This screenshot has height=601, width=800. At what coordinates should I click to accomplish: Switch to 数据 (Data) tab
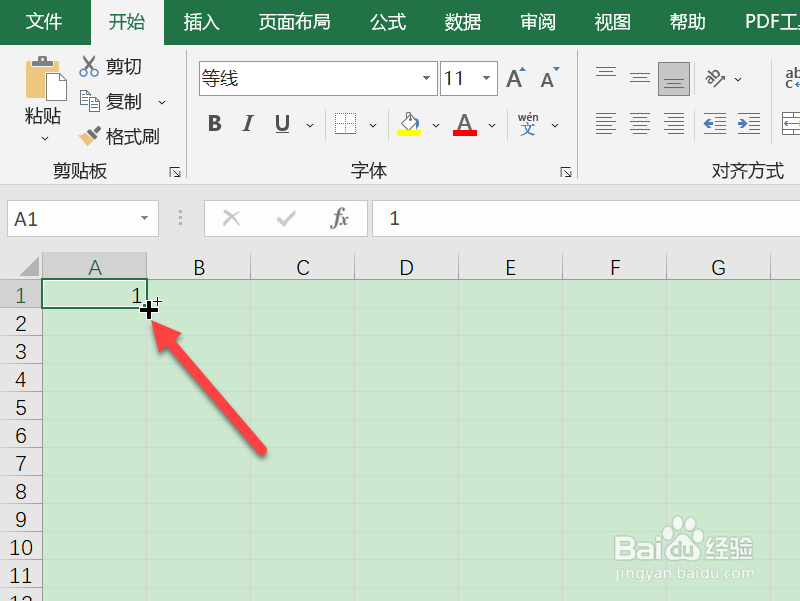coord(462,22)
